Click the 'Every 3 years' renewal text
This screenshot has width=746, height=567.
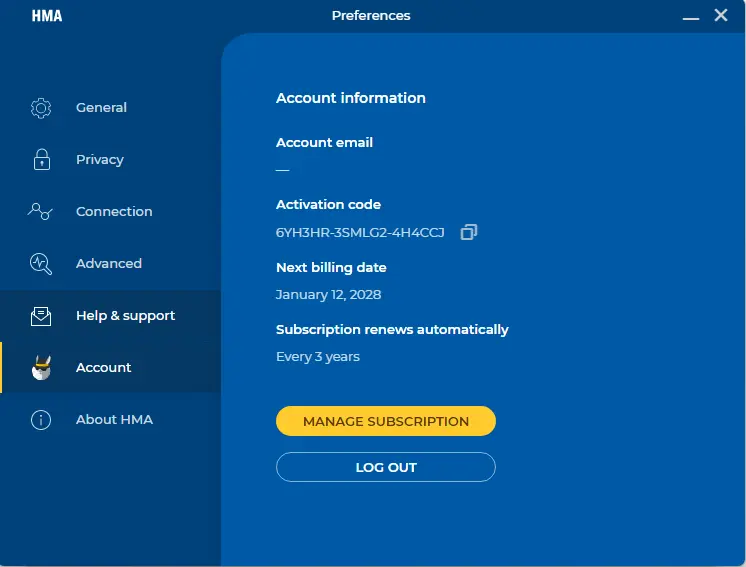point(318,357)
